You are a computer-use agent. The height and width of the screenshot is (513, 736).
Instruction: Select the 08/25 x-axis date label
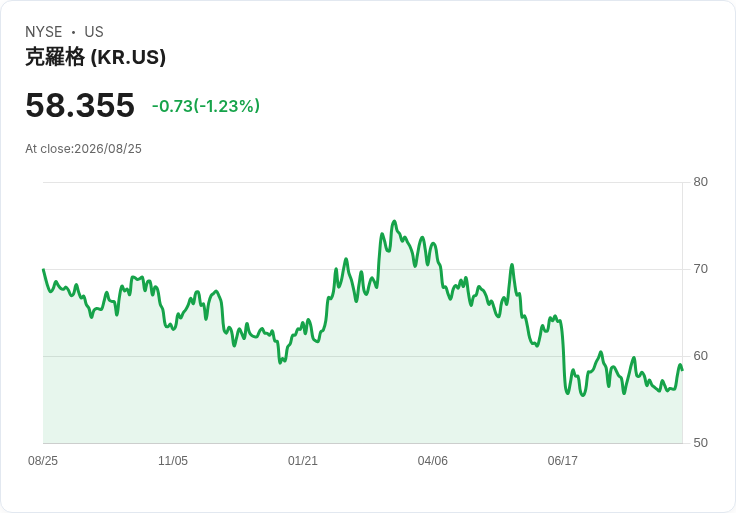click(x=43, y=460)
